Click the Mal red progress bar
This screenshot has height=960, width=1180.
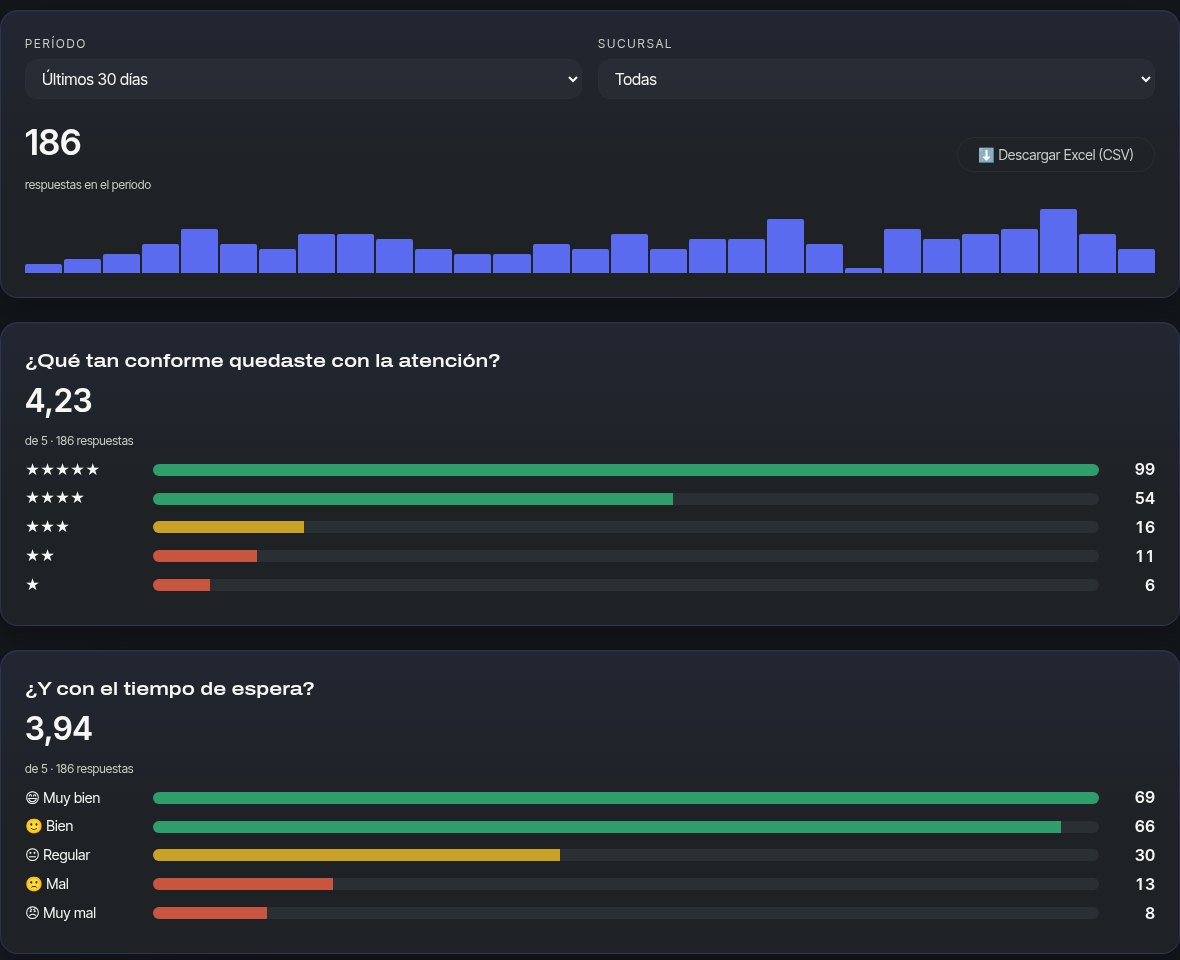(x=242, y=884)
